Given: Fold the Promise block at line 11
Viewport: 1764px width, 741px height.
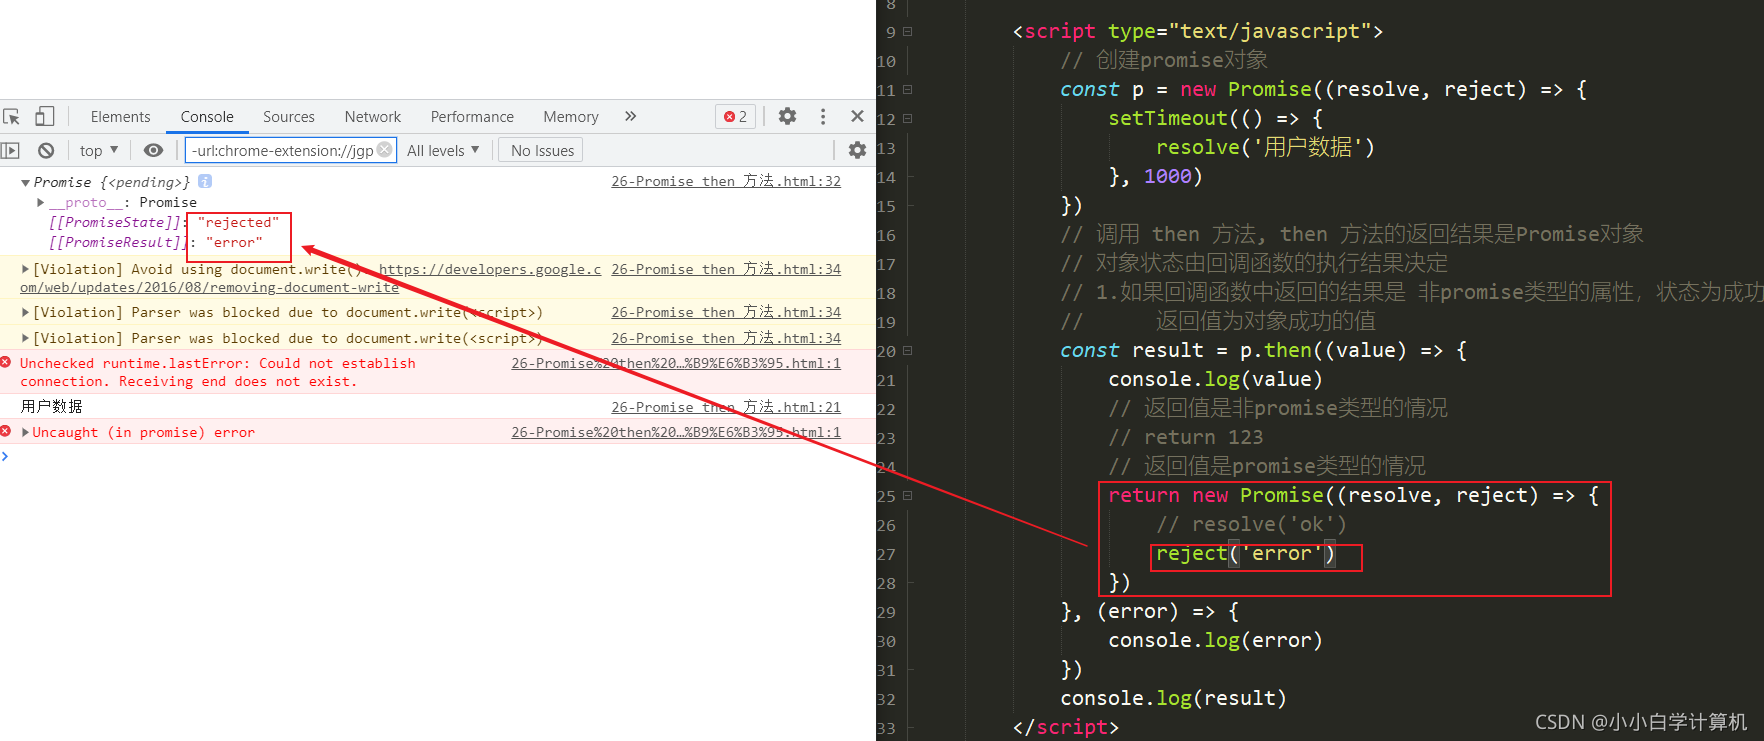Looking at the screenshot, I should pyautogui.click(x=908, y=89).
